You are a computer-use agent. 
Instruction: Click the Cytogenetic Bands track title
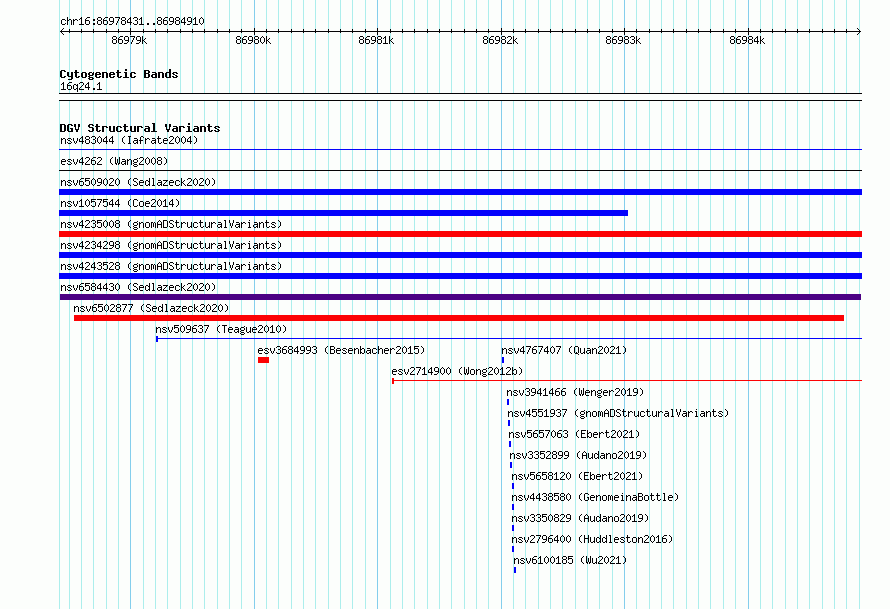[x=119, y=74]
